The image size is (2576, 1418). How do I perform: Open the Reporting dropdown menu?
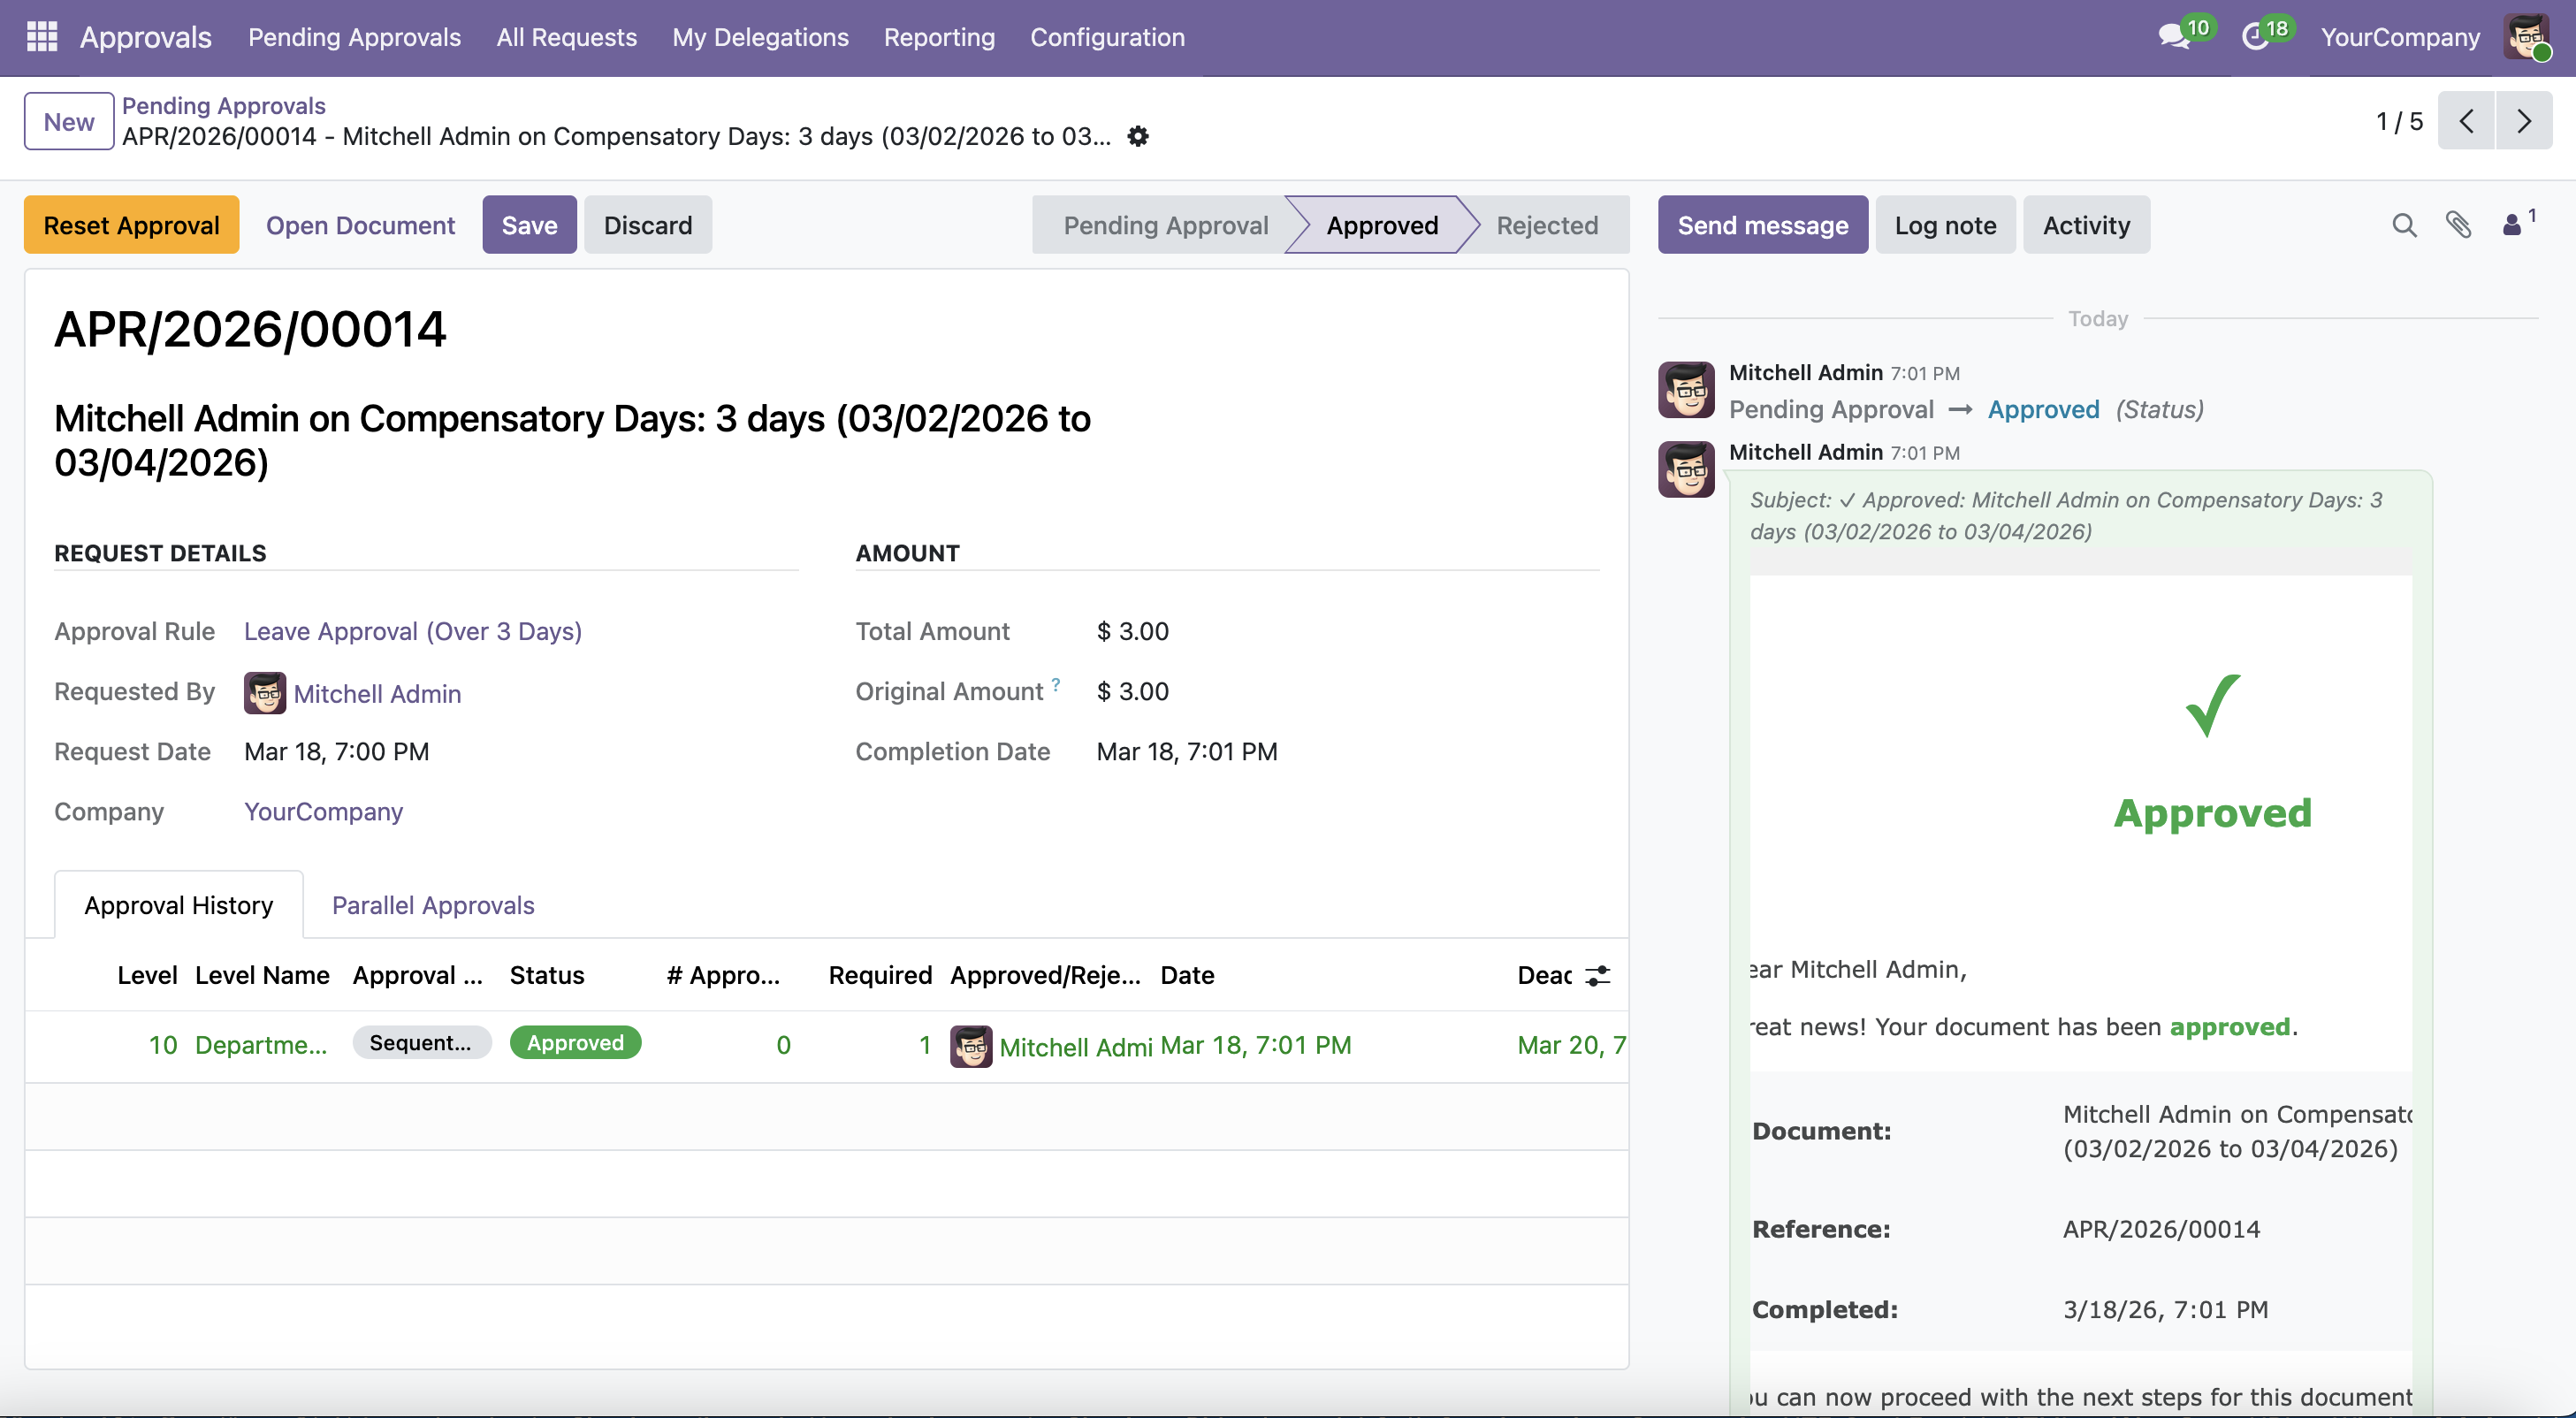[939, 37]
